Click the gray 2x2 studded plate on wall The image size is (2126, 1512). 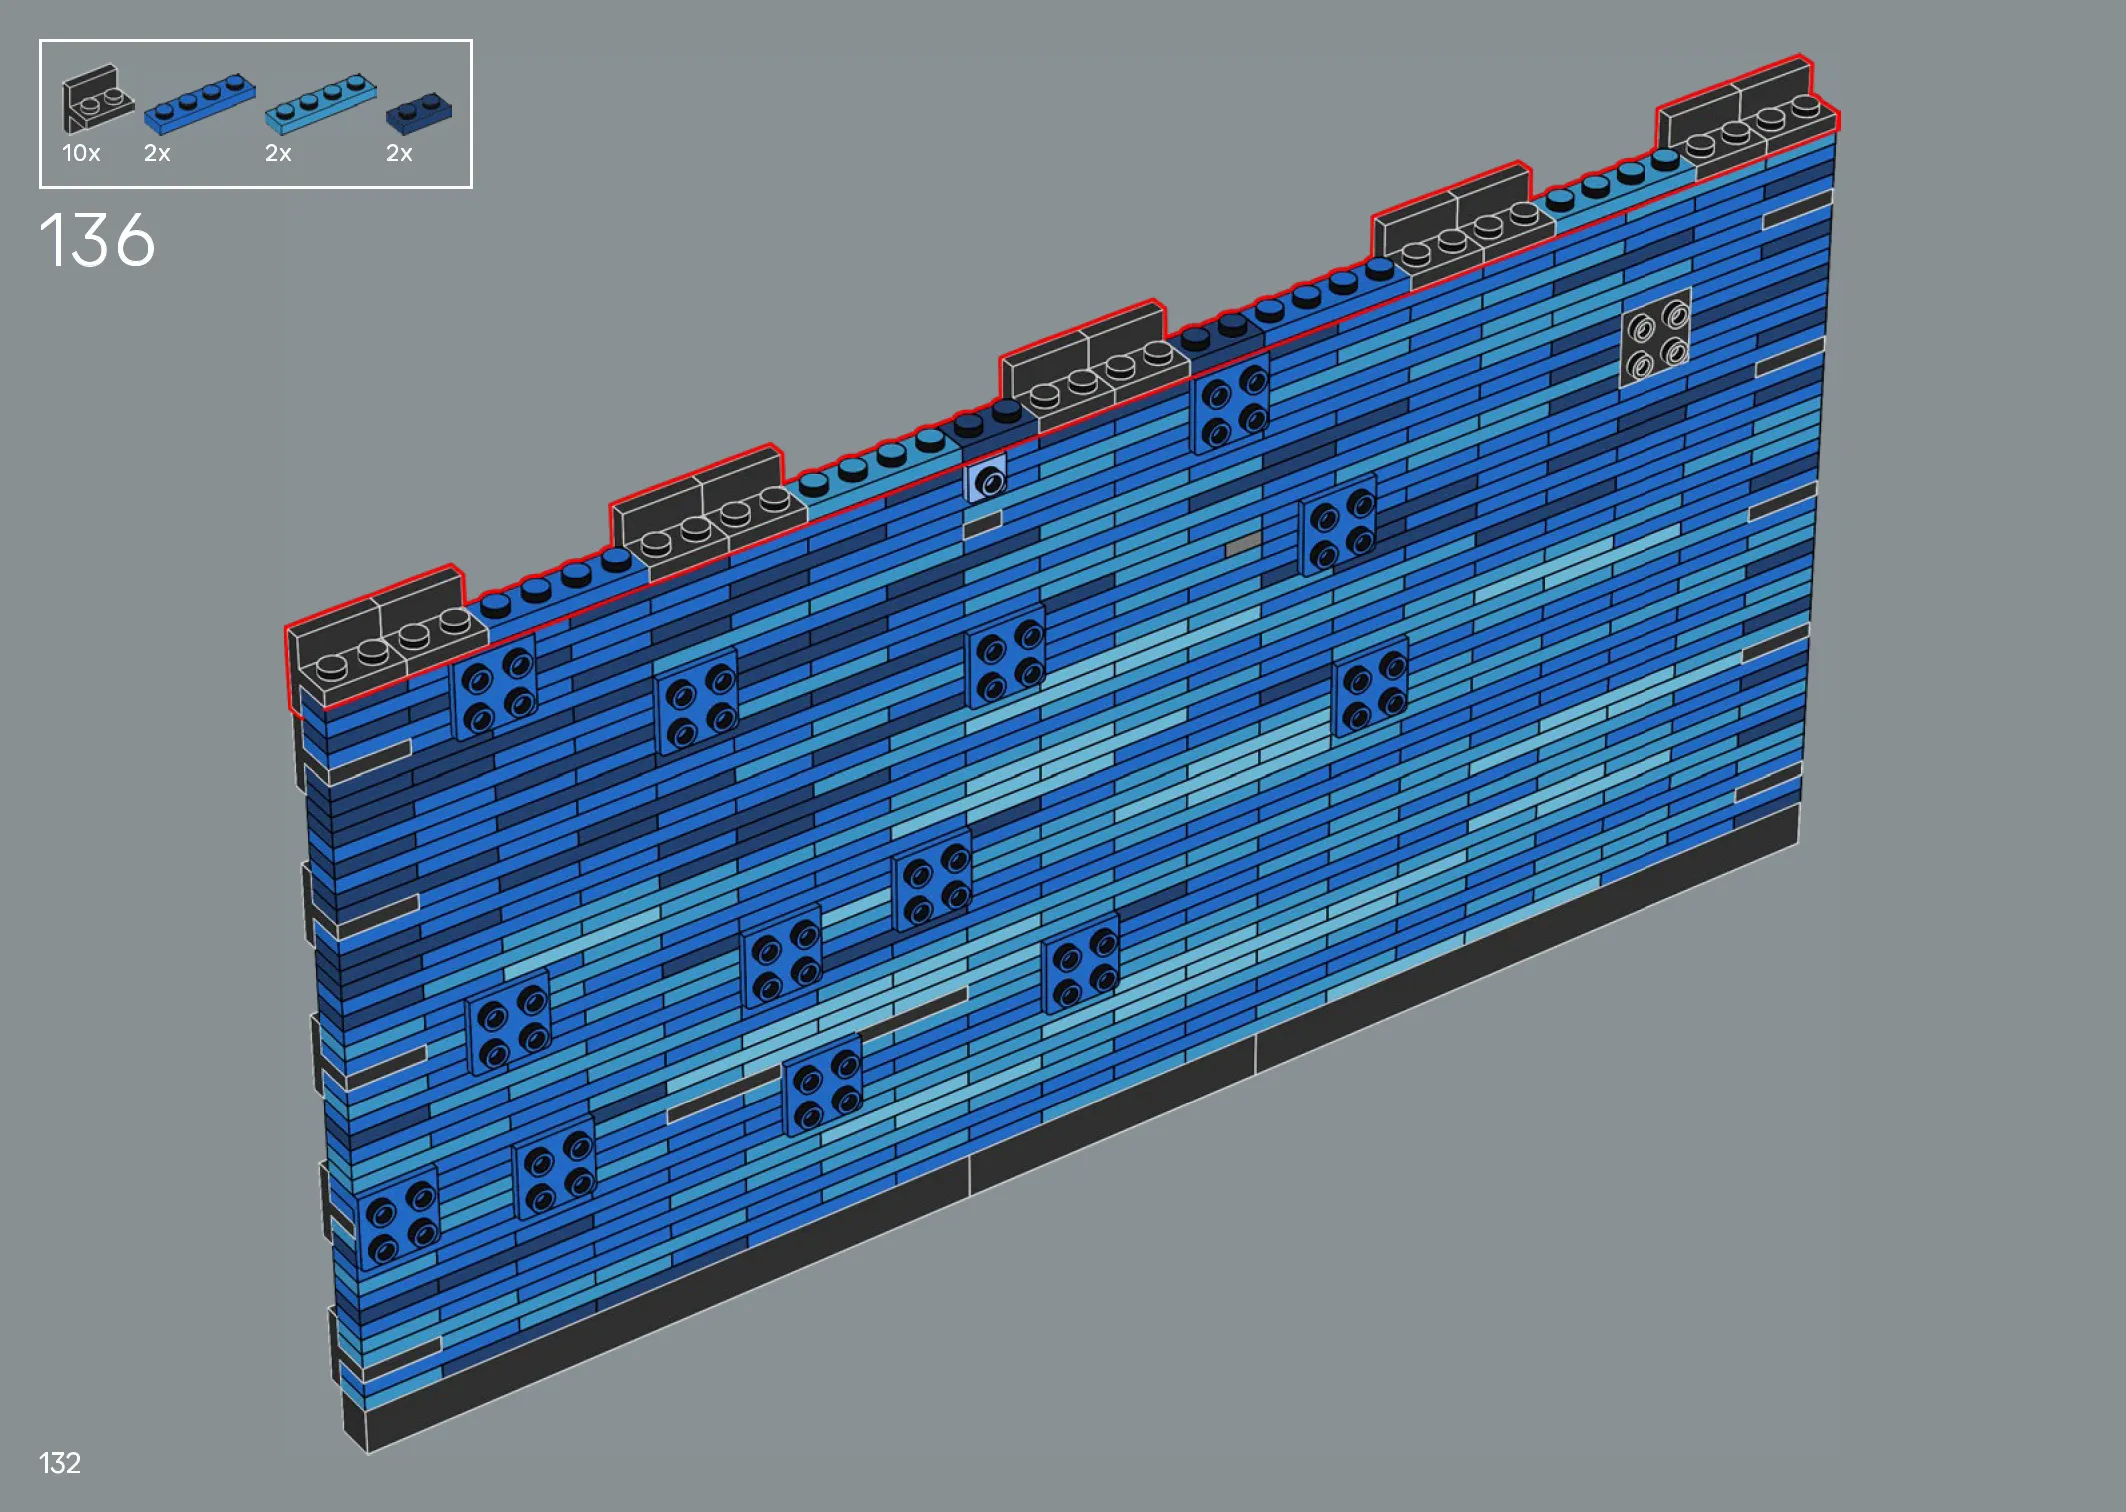click(x=1655, y=337)
